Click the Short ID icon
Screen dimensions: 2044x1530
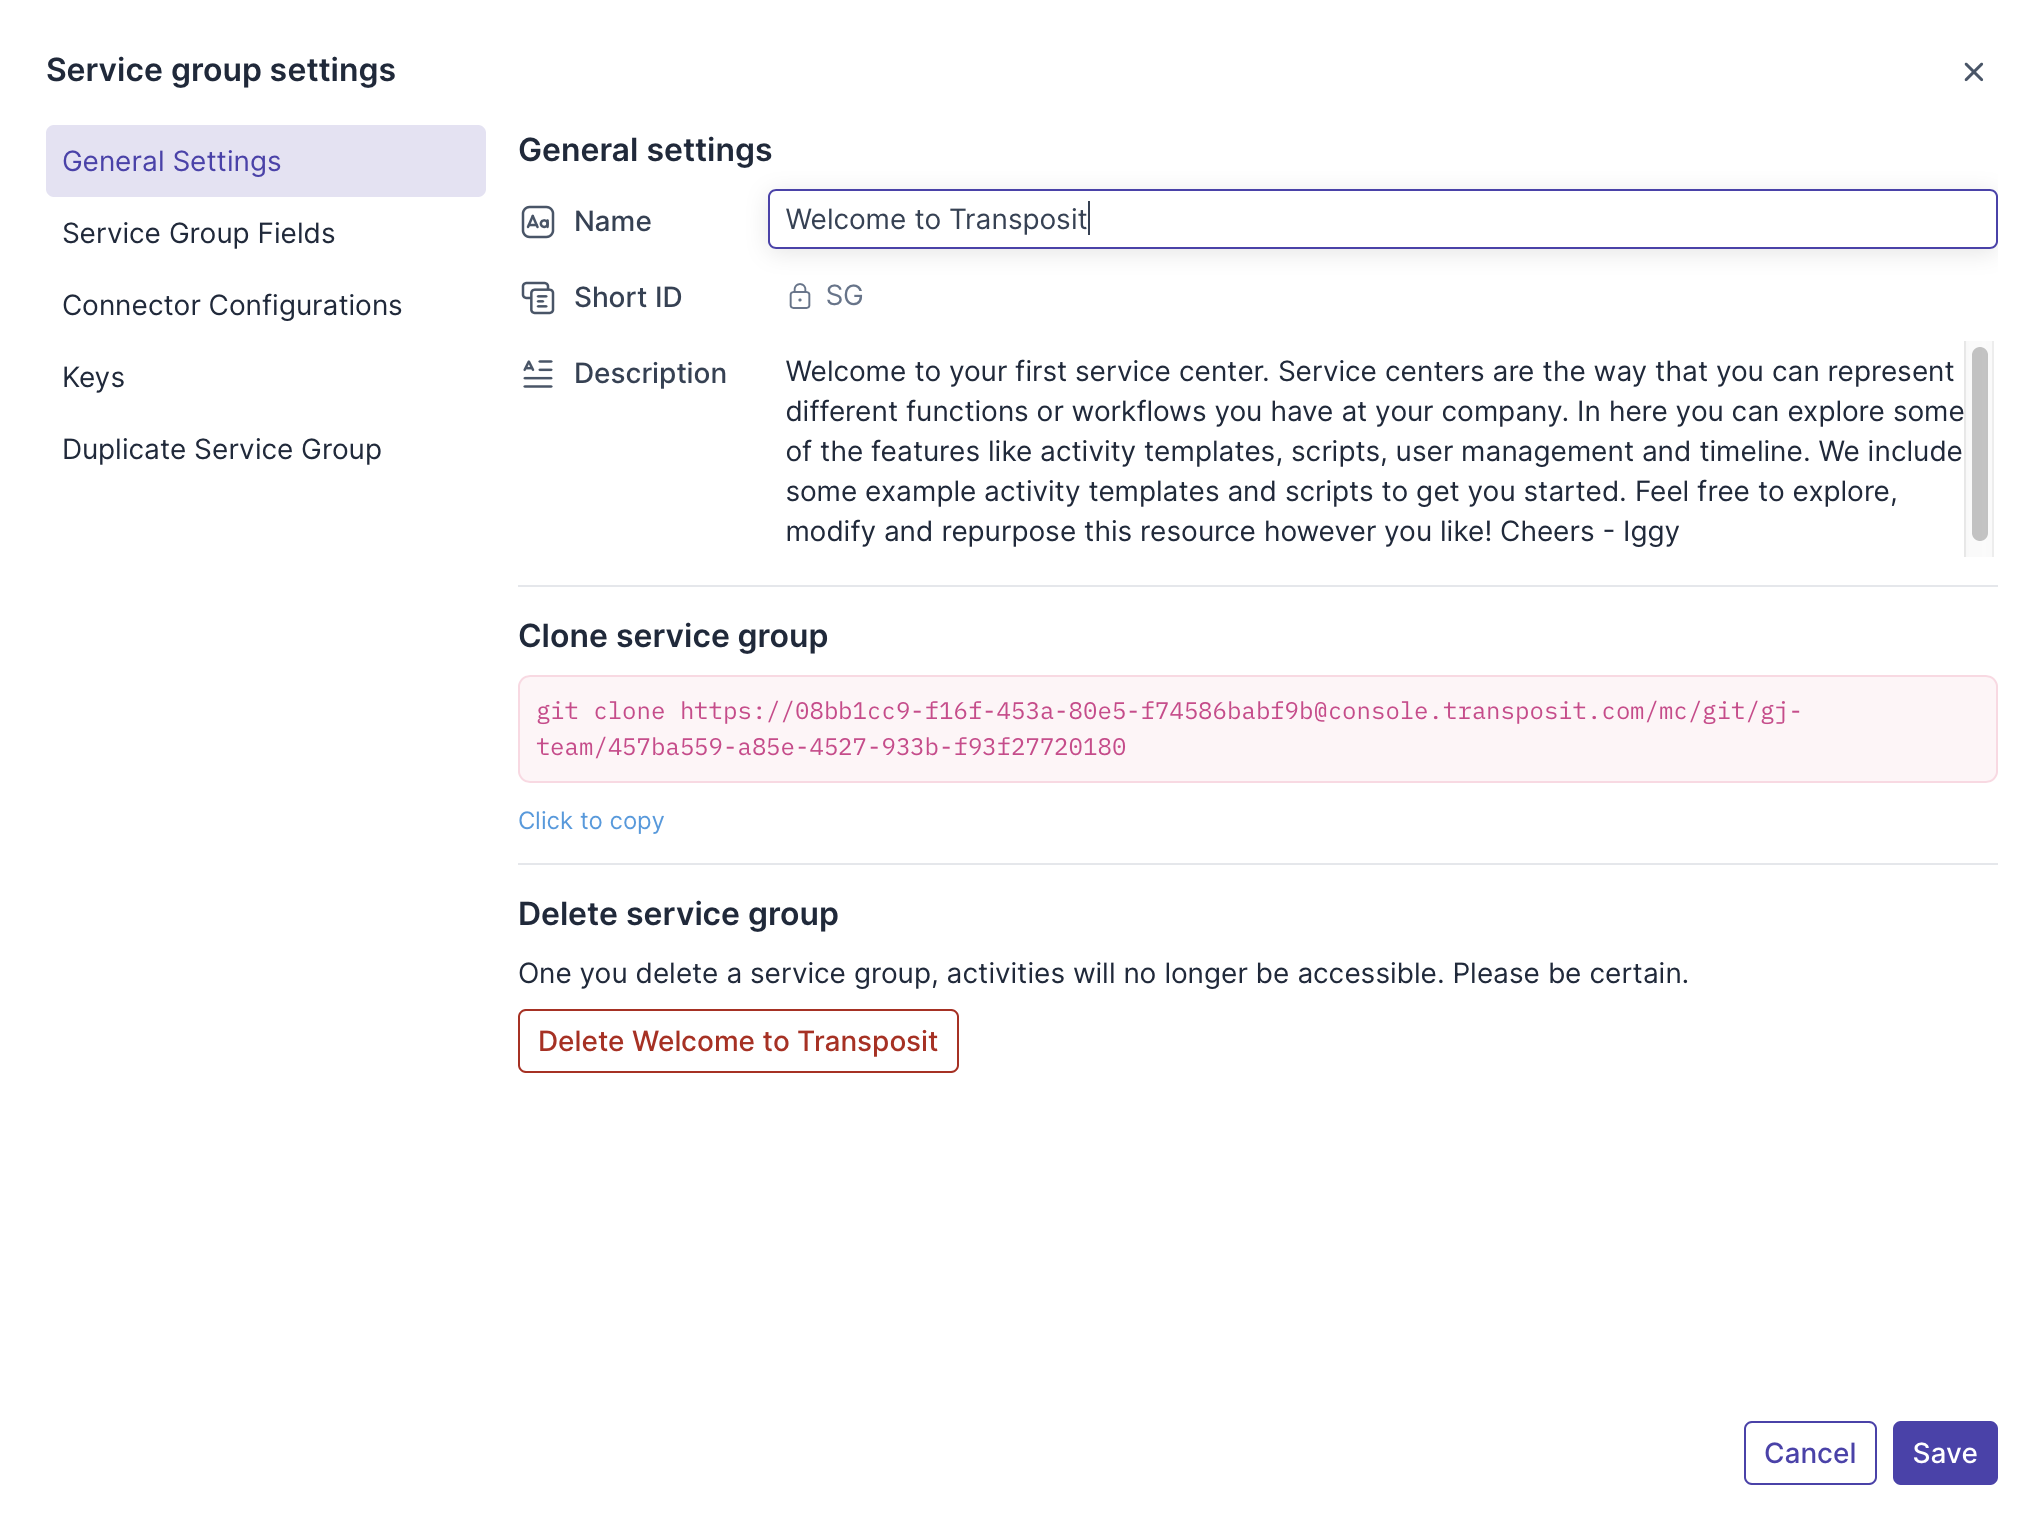click(x=537, y=297)
